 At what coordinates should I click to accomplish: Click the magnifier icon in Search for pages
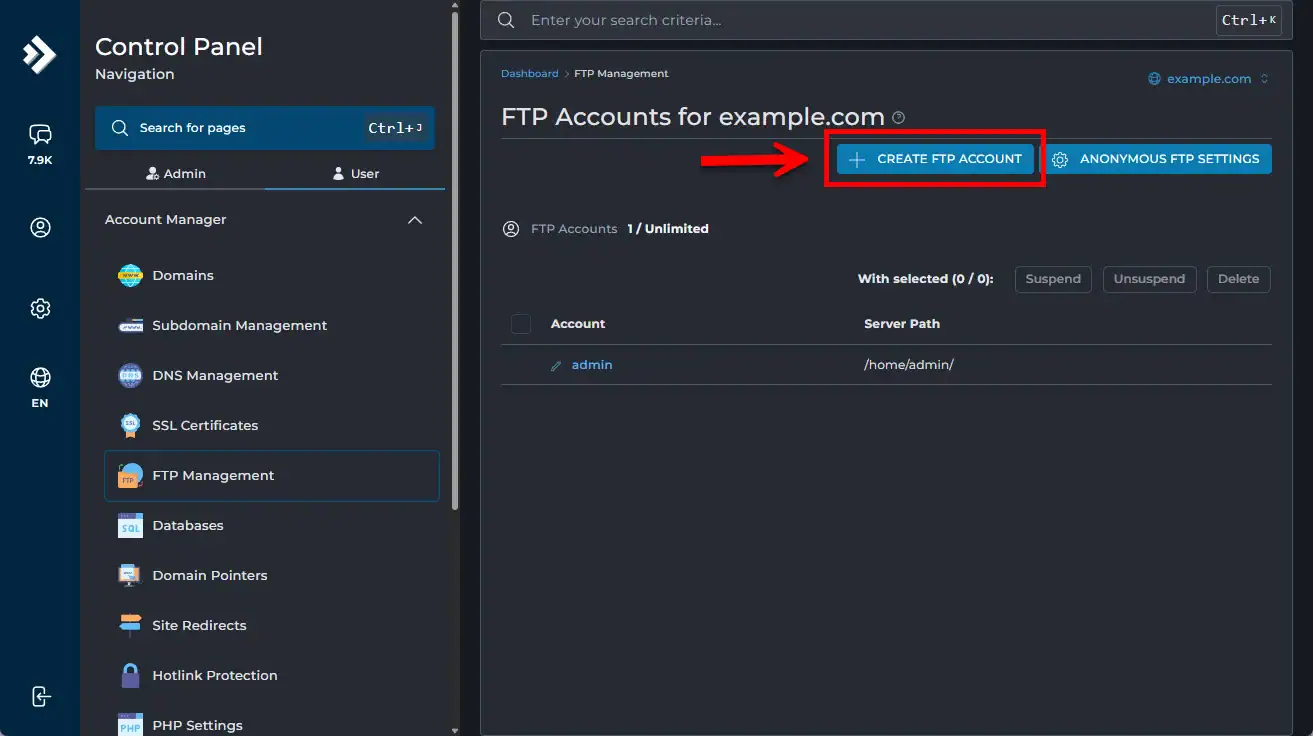coord(120,128)
